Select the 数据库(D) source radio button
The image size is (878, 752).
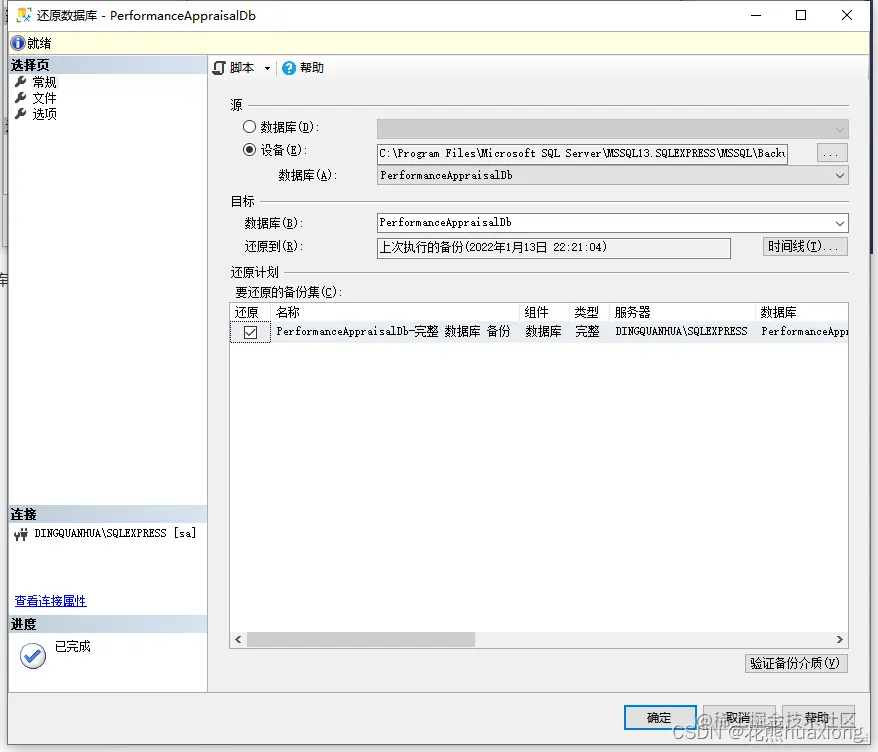[249, 127]
